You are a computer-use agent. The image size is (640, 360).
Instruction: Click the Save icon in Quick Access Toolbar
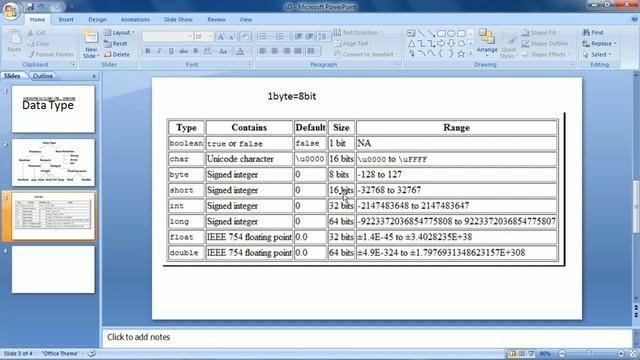pos(31,7)
